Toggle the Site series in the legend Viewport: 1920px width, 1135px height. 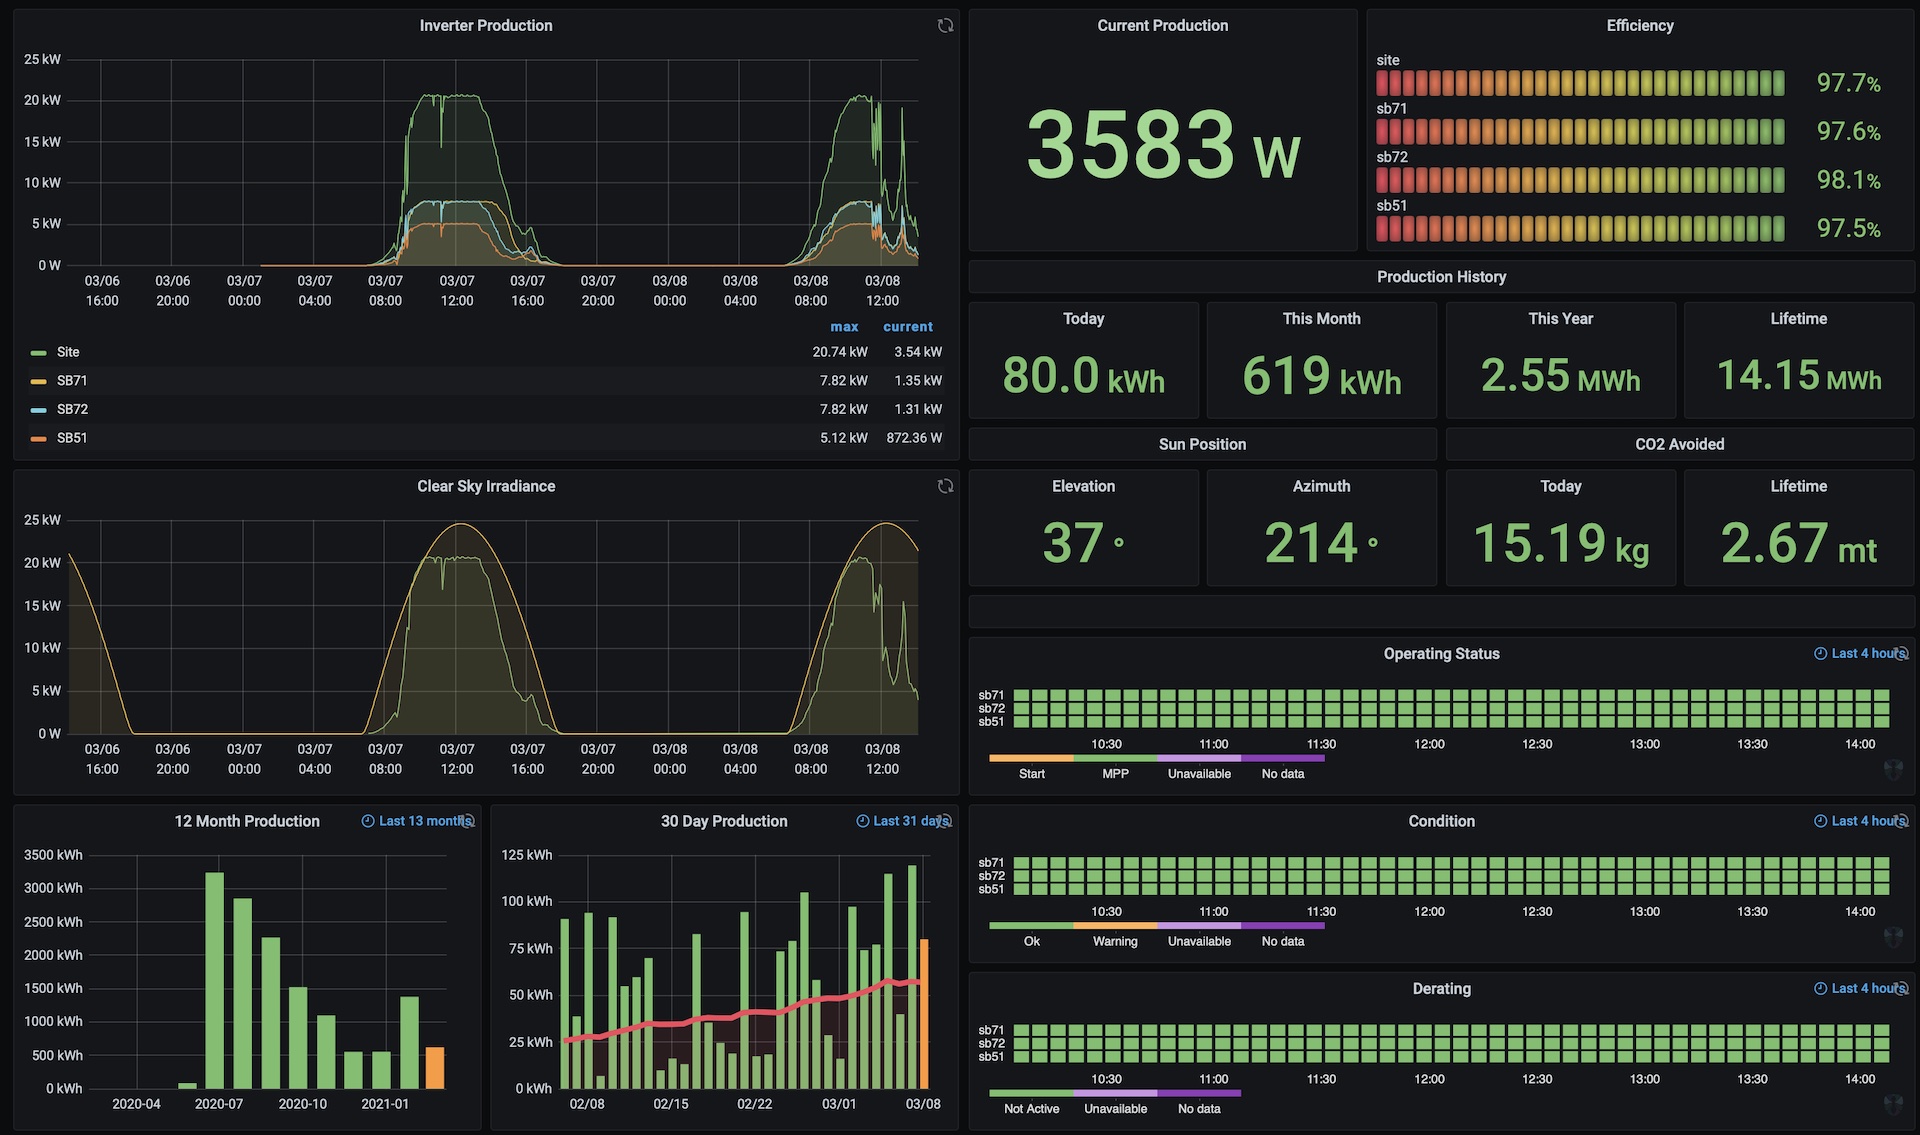coord(68,352)
